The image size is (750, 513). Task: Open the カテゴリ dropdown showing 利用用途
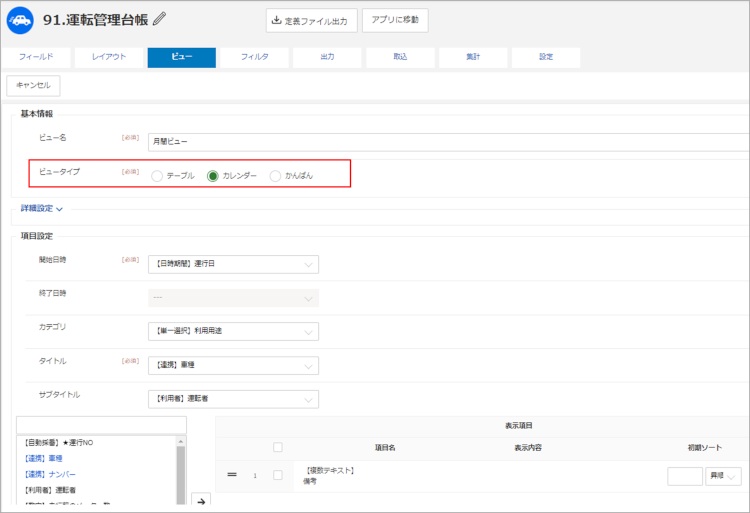click(233, 331)
